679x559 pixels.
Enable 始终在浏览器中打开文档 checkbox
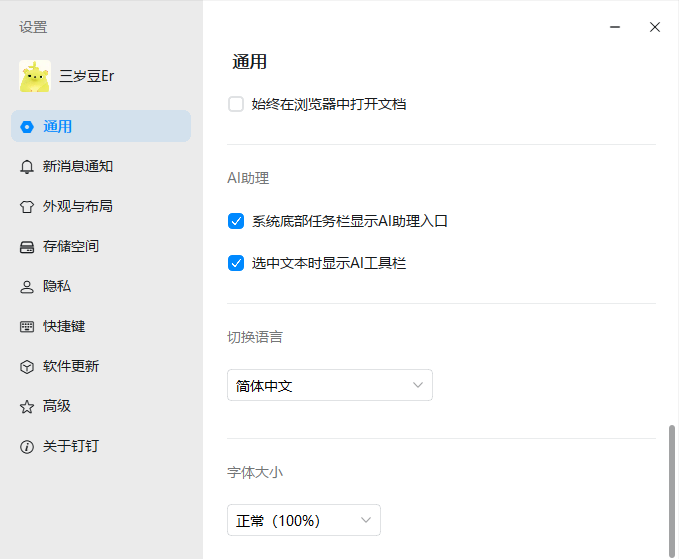pyautogui.click(x=236, y=104)
